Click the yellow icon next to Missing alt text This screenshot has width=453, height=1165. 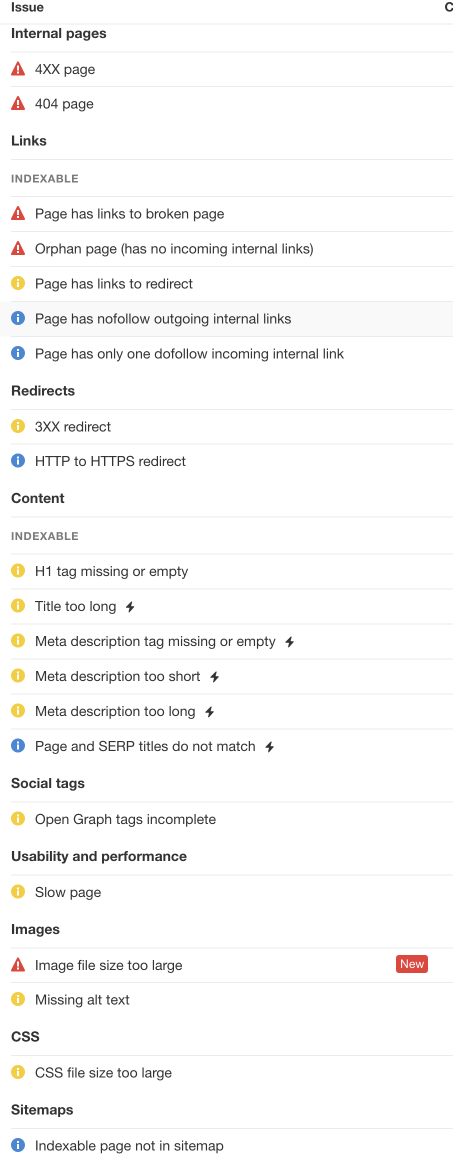pos(19,1000)
